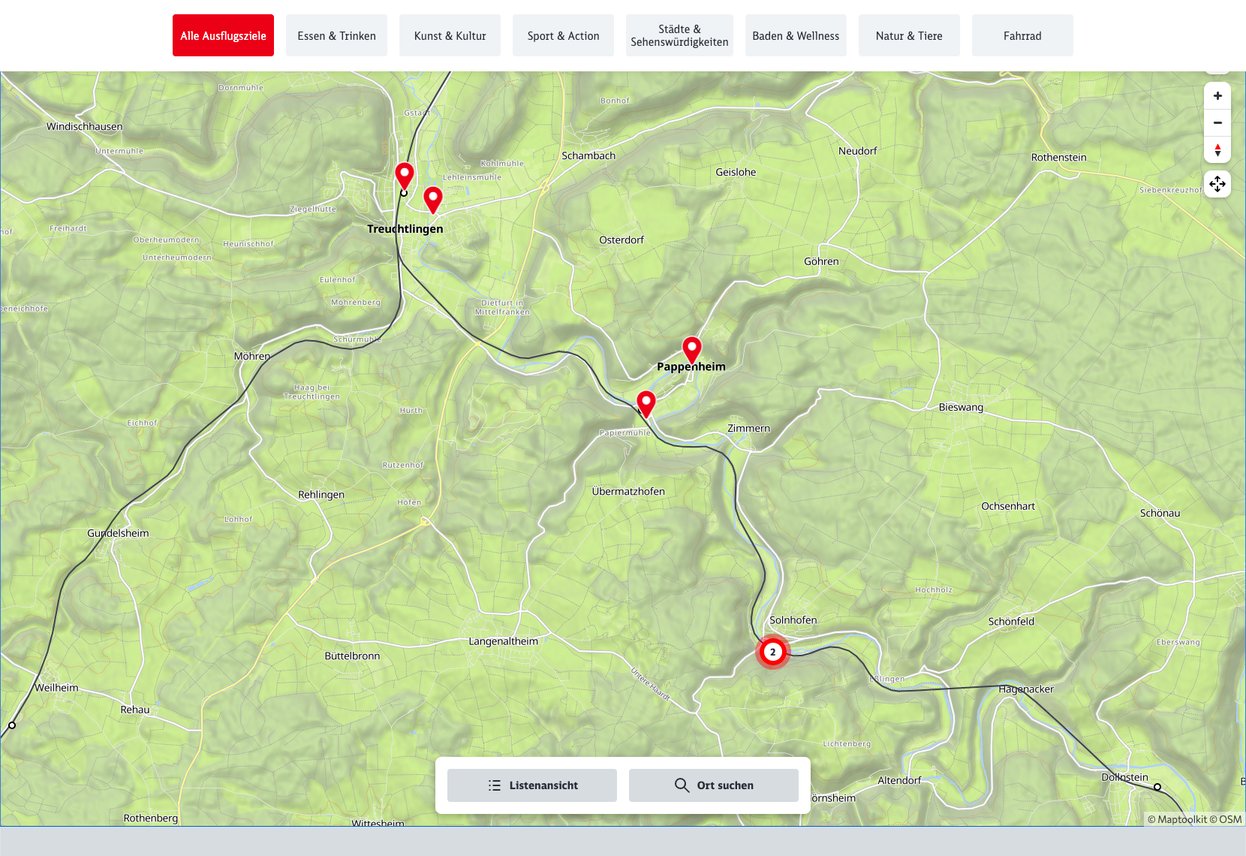Switch to Listenansicht view
The image size is (1246, 856).
click(532, 785)
